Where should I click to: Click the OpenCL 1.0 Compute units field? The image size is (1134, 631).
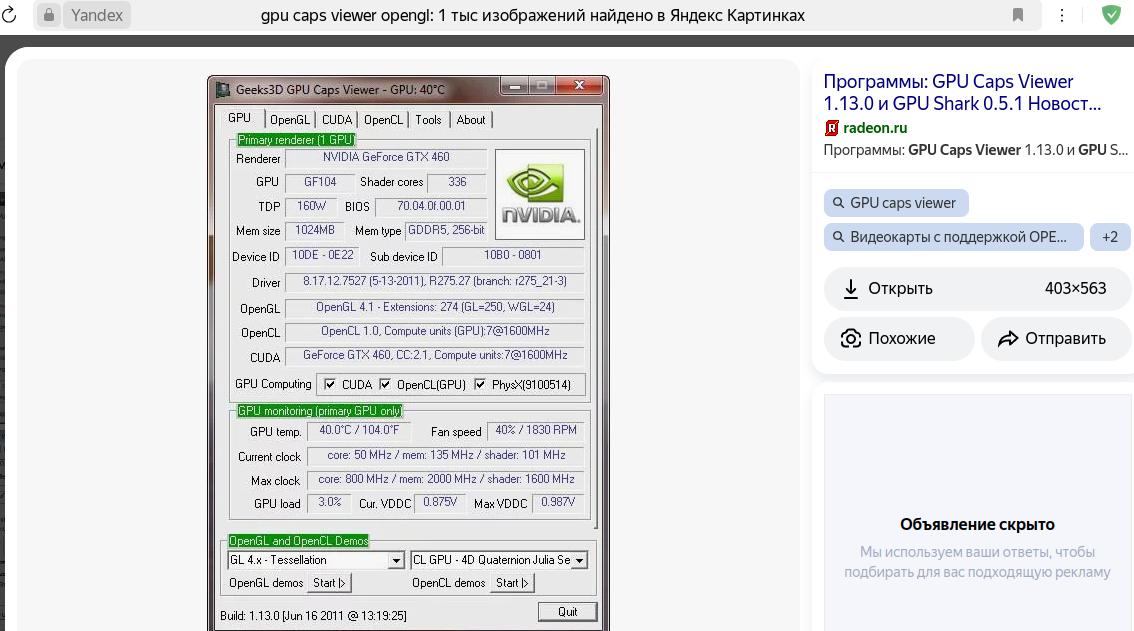[435, 332]
